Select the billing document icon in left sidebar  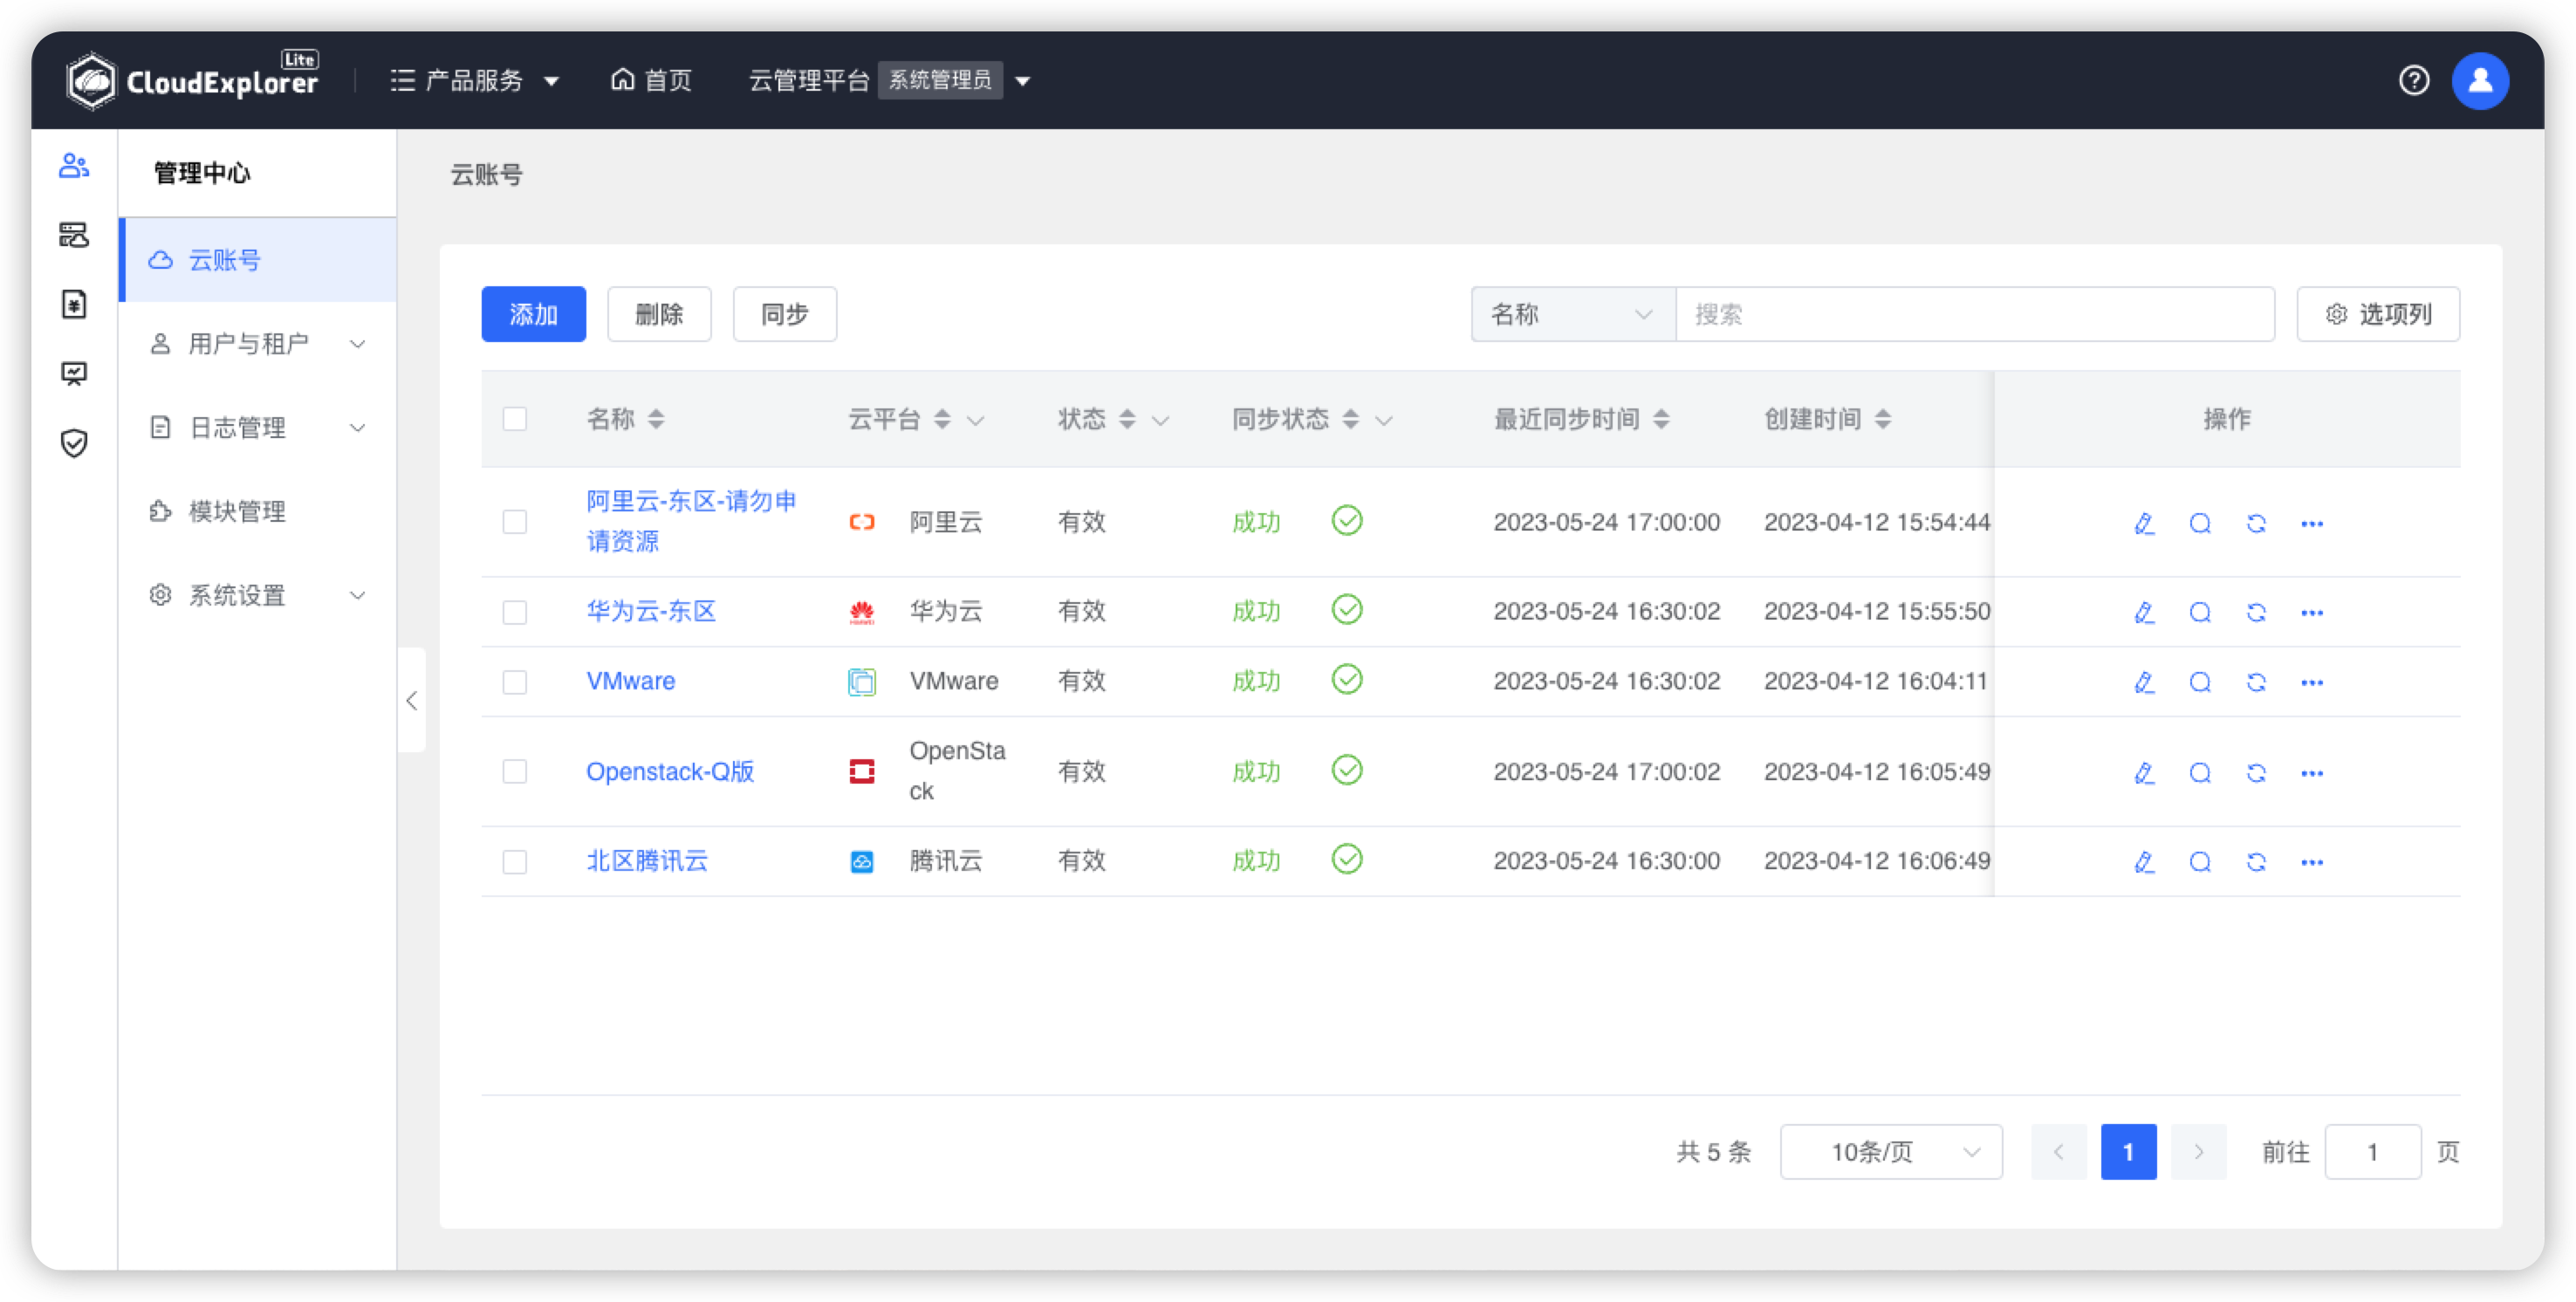[x=74, y=305]
